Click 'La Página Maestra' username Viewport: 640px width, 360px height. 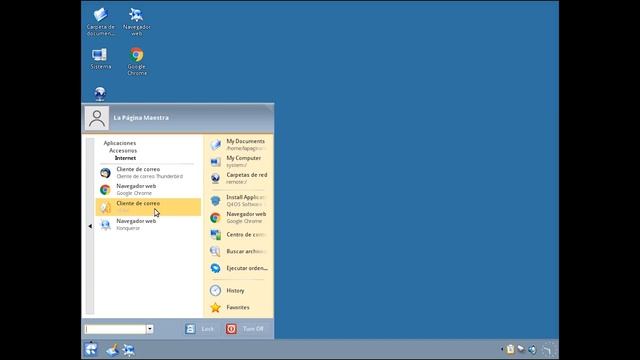[x=141, y=118]
